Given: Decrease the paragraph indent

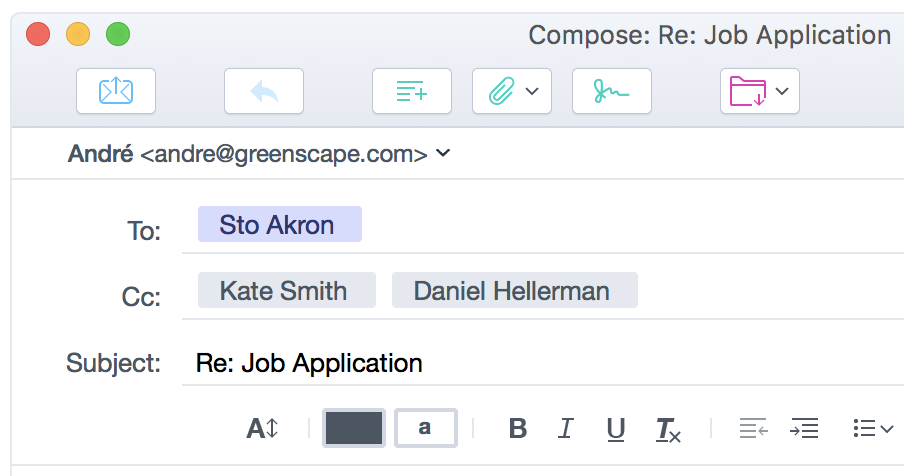Looking at the screenshot, I should point(753,429).
